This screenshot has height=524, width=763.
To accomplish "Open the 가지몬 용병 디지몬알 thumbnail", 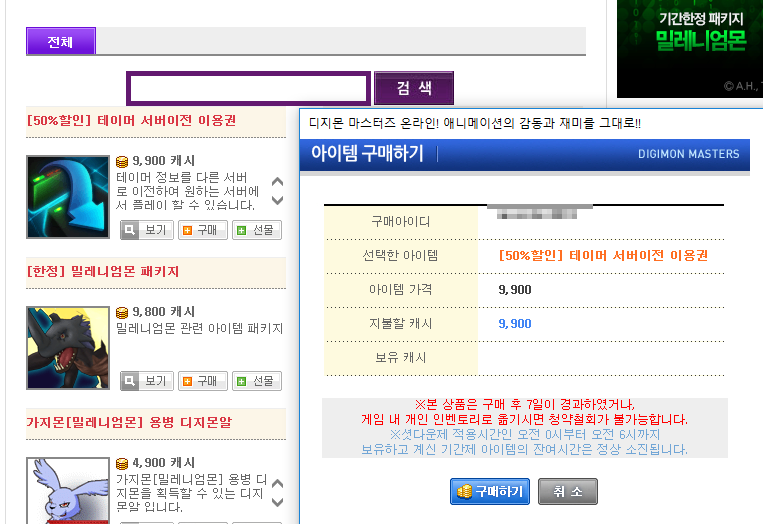I will coord(68,490).
